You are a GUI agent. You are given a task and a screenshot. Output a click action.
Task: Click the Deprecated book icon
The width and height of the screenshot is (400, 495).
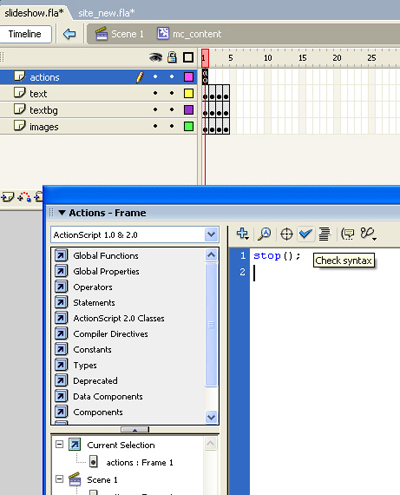point(61,380)
